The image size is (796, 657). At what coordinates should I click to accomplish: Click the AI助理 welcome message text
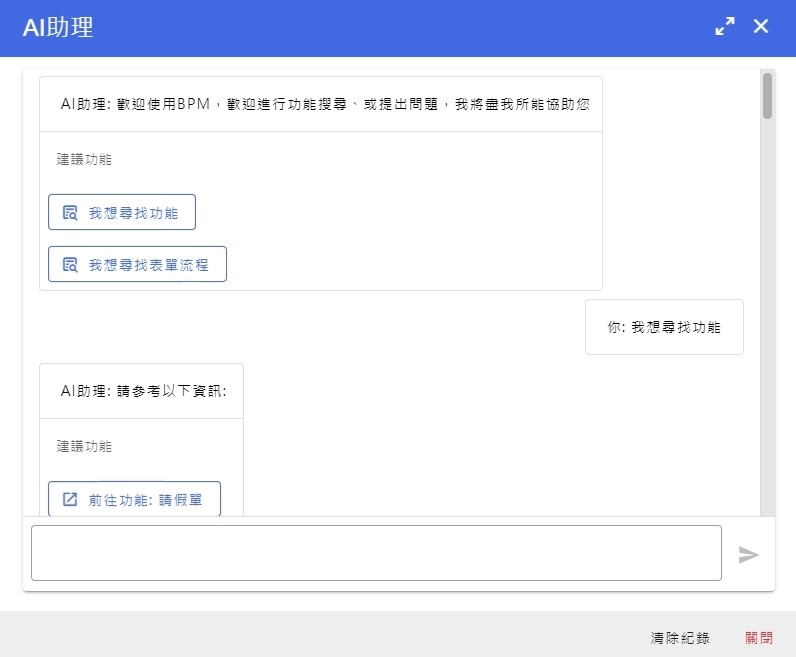point(325,104)
